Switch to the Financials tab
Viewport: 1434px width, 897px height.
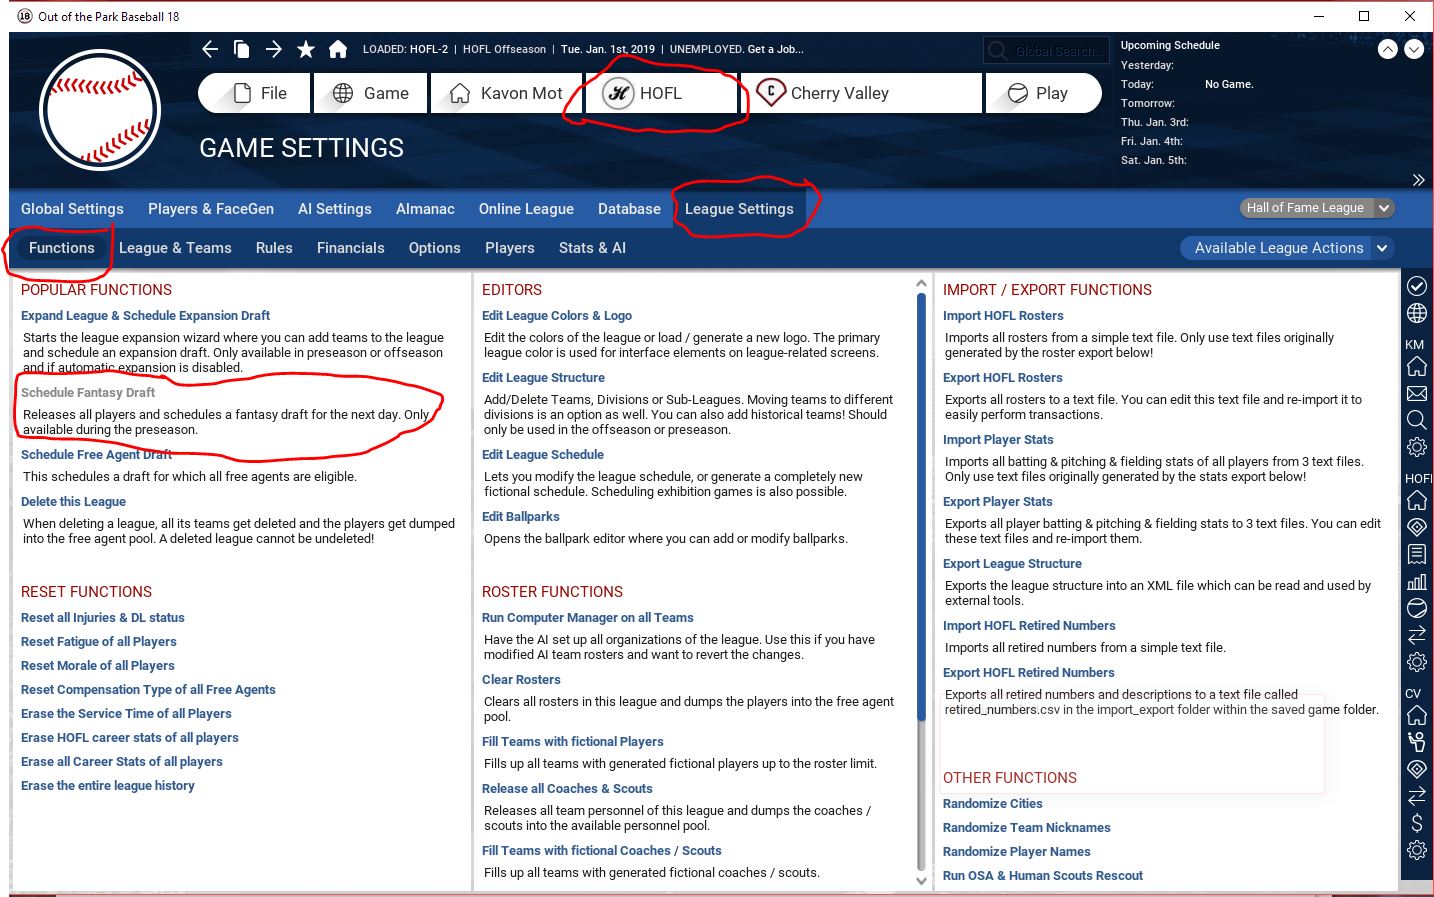tap(350, 248)
